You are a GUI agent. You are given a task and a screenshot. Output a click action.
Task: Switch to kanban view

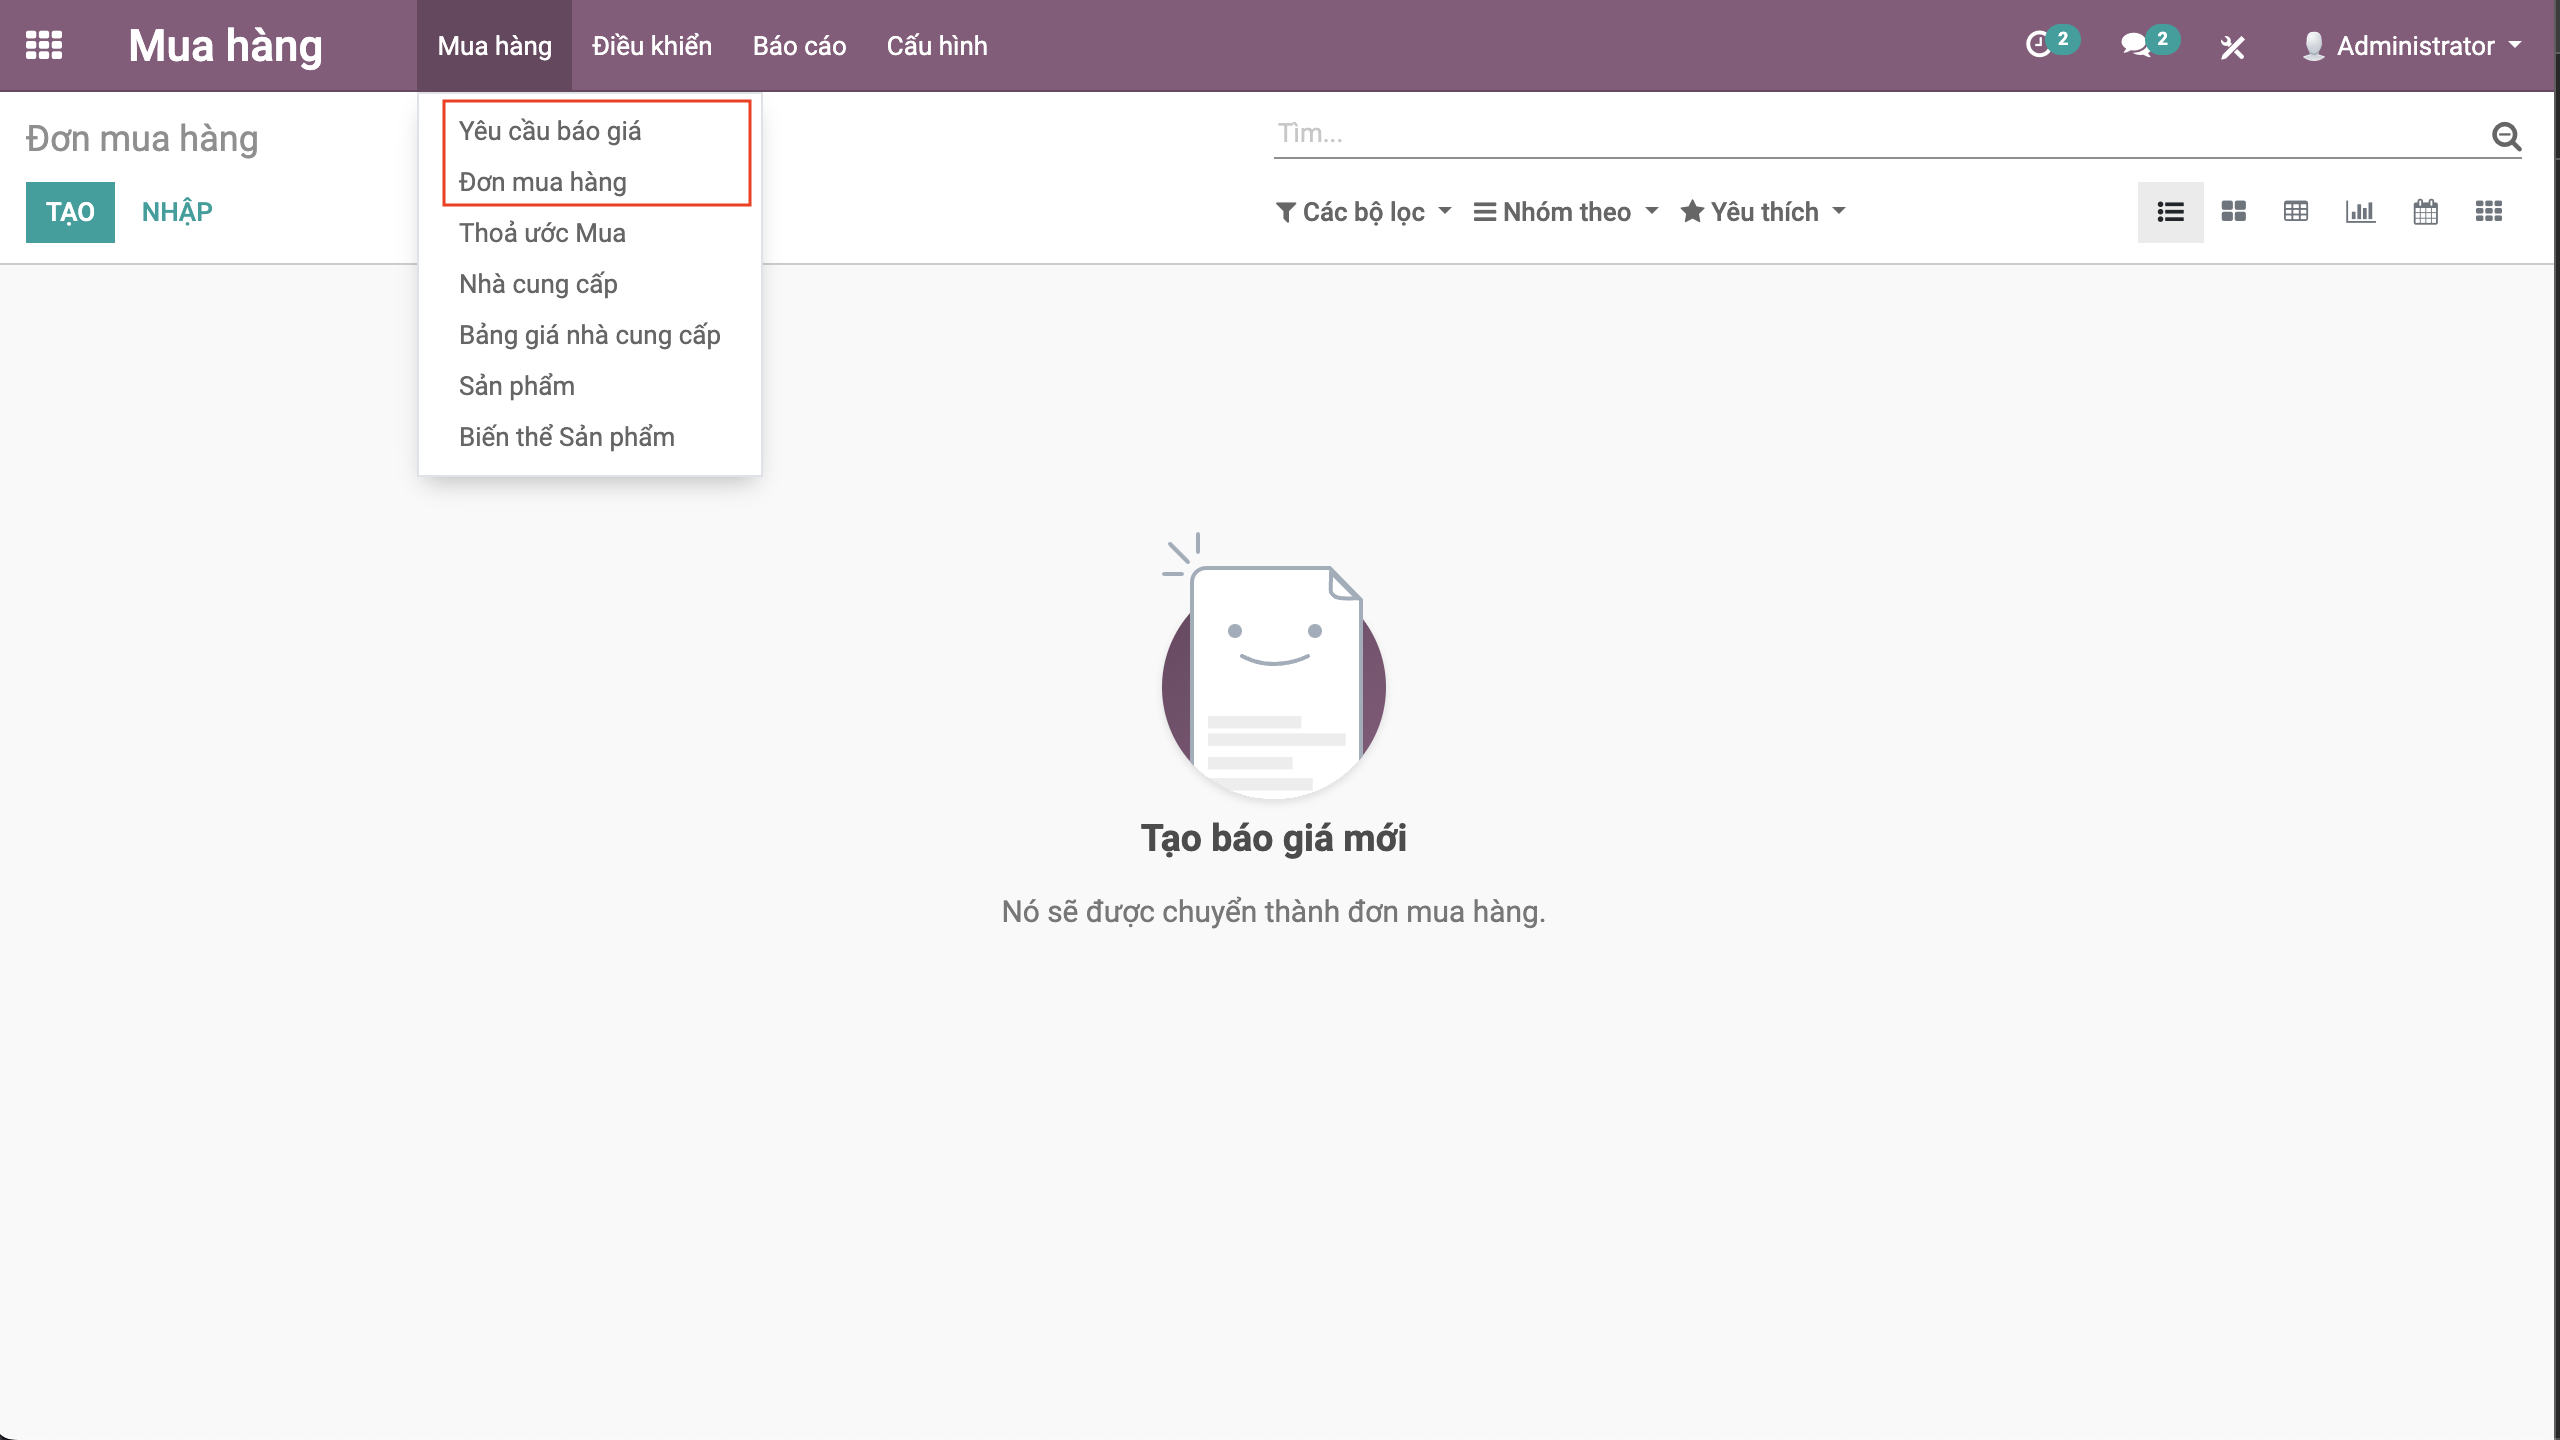pos(2233,212)
